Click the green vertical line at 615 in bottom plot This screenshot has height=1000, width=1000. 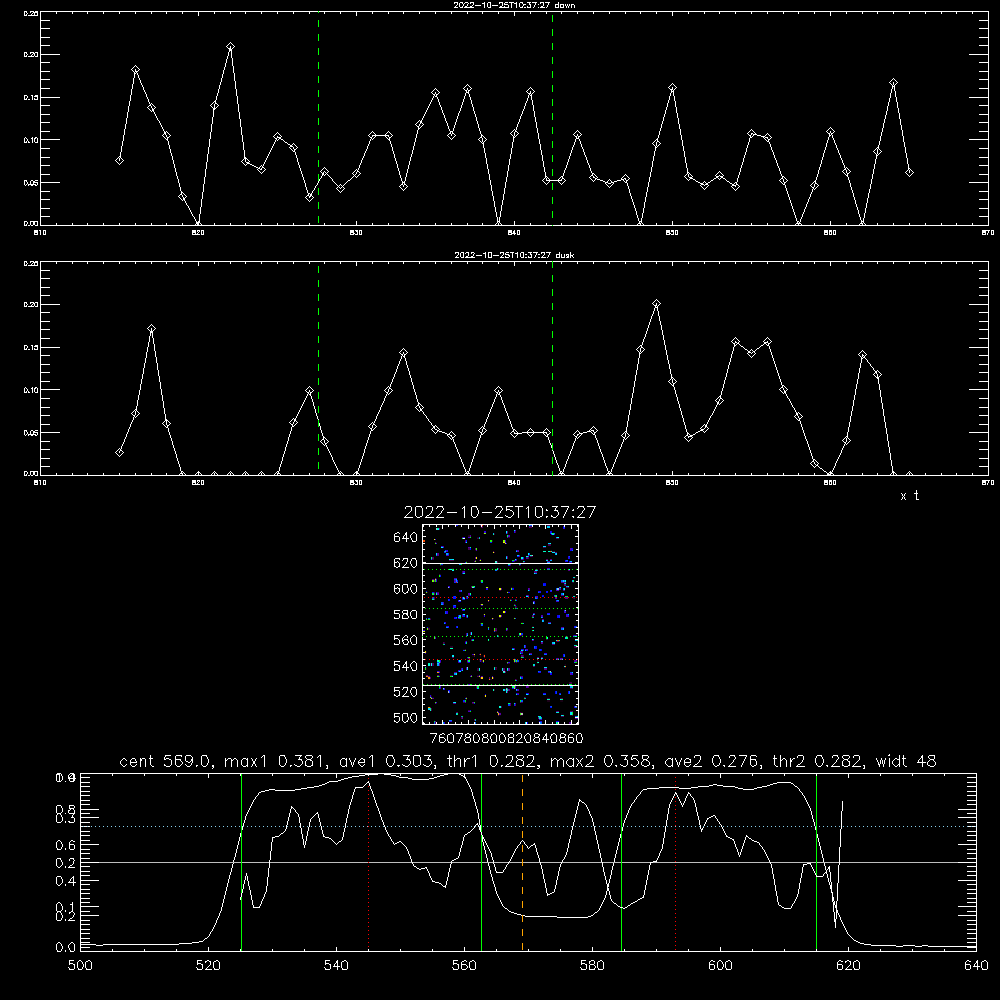pos(816,862)
